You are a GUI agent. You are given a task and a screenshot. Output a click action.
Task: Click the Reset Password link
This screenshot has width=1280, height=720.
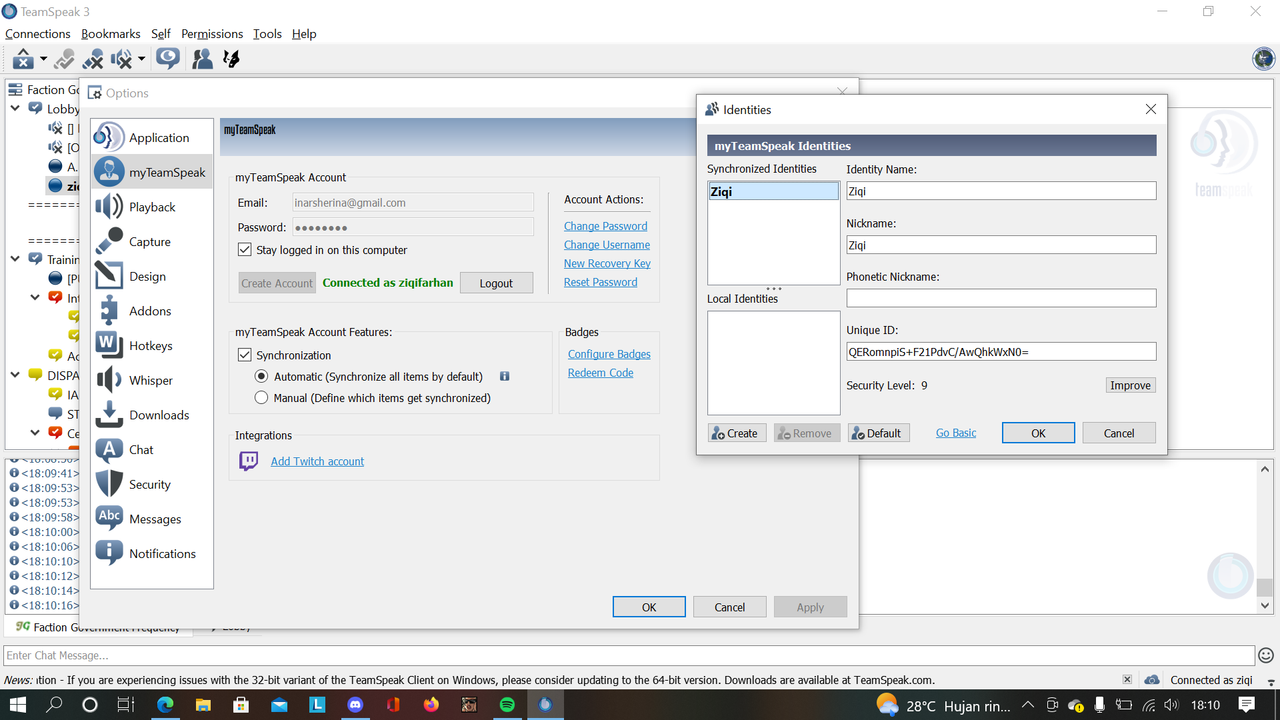[x=601, y=282]
